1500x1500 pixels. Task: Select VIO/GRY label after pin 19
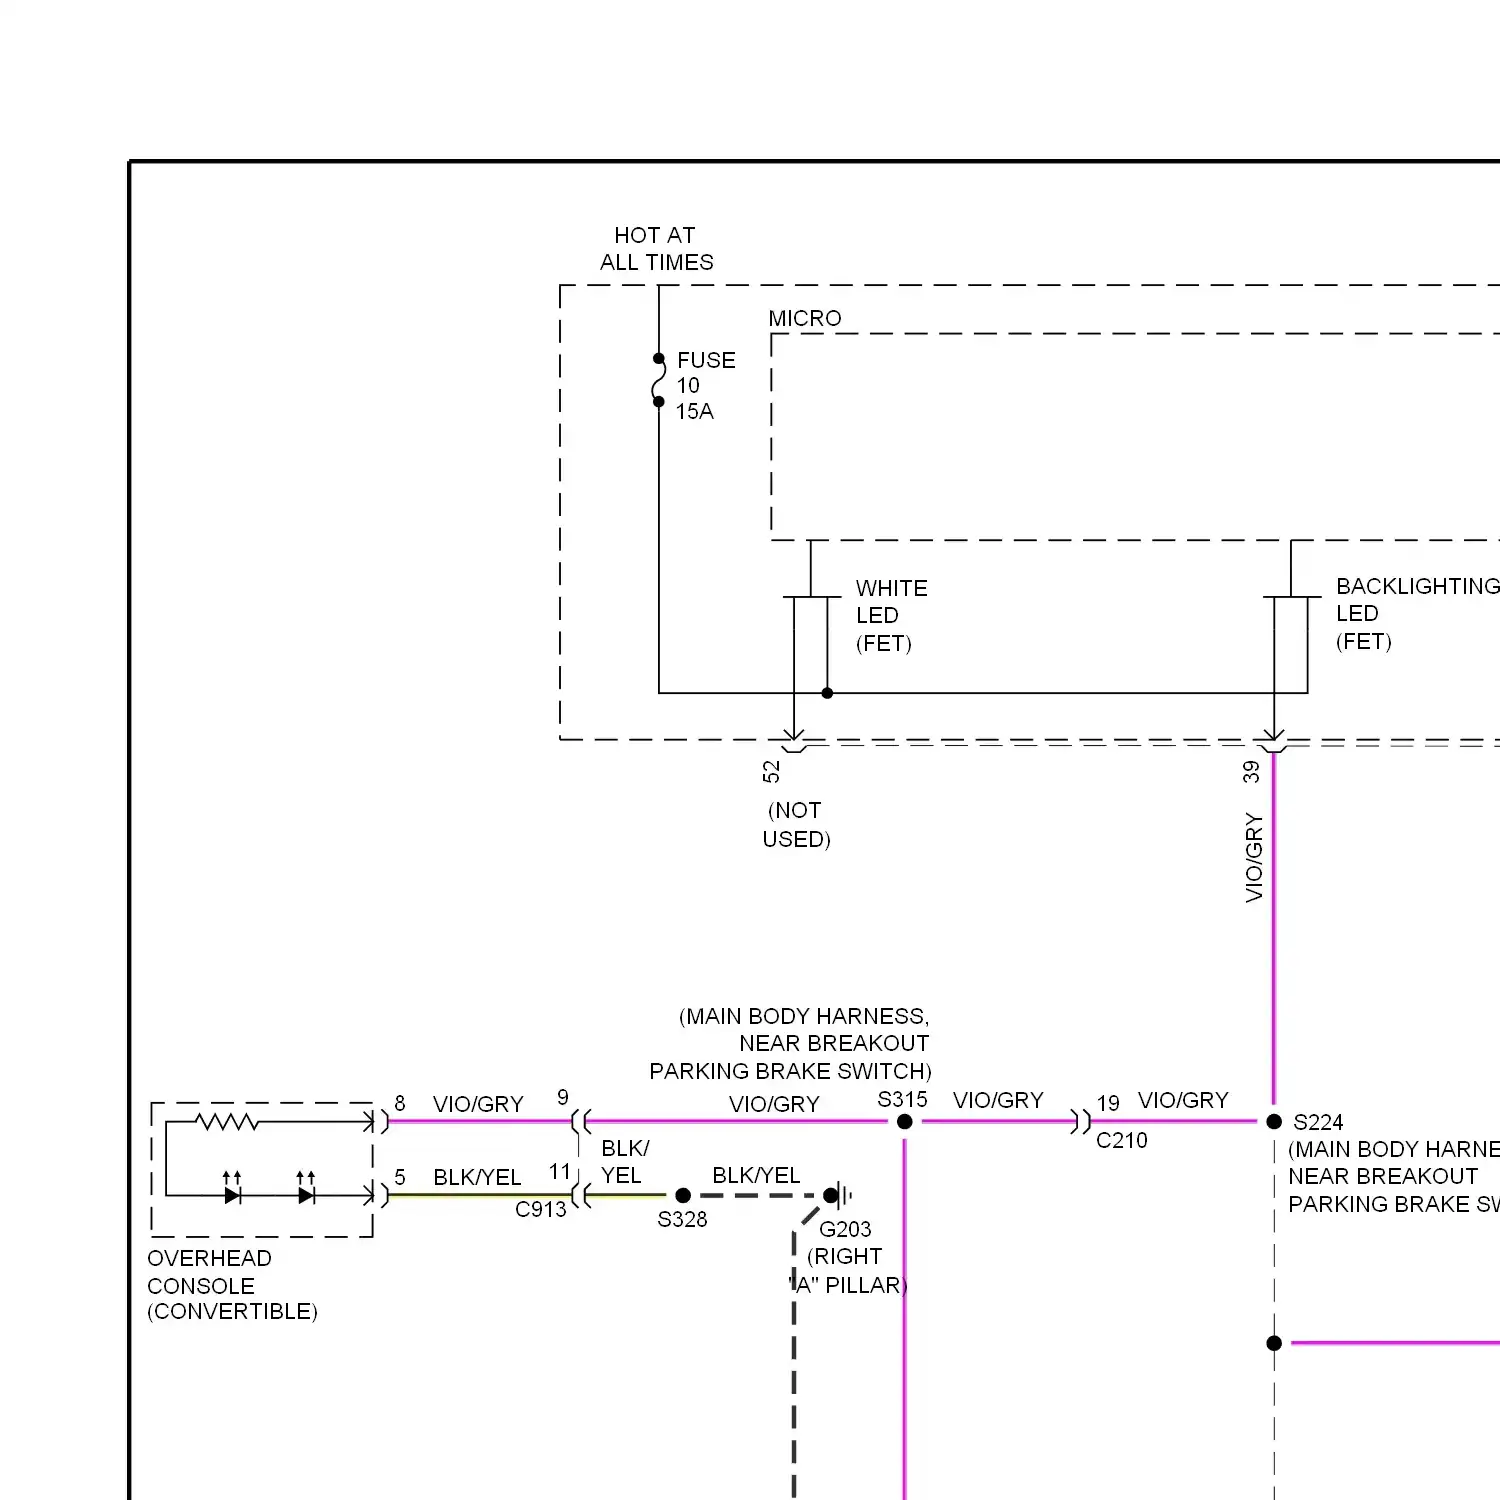pos(1183,1100)
